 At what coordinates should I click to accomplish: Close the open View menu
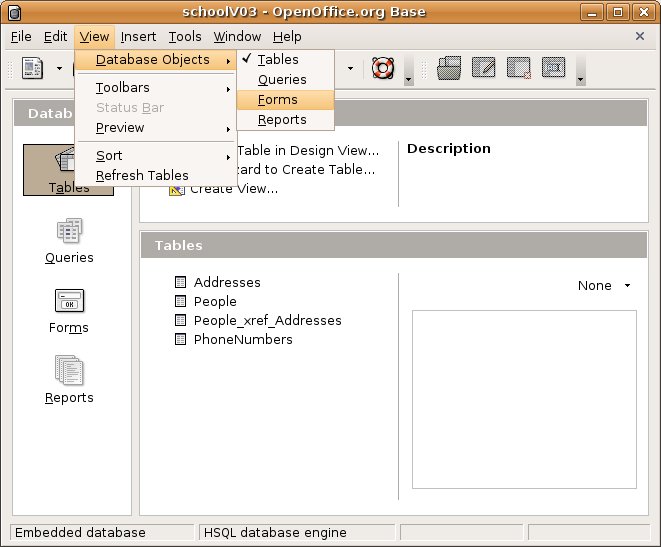(x=94, y=37)
